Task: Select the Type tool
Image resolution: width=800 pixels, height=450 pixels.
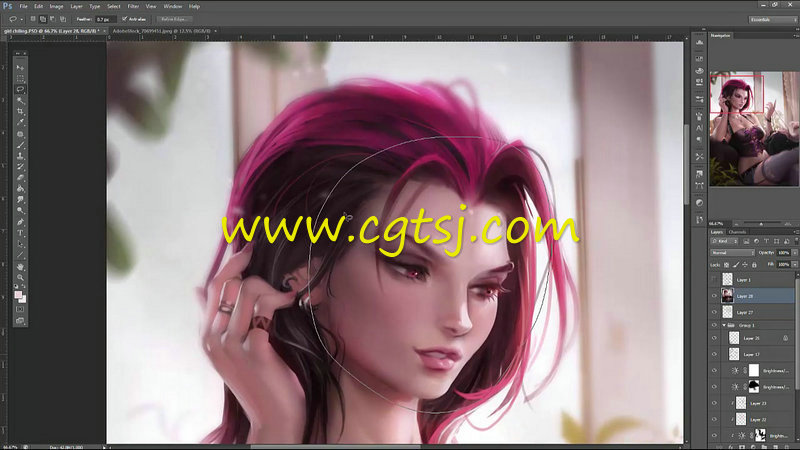Action: coord(20,233)
